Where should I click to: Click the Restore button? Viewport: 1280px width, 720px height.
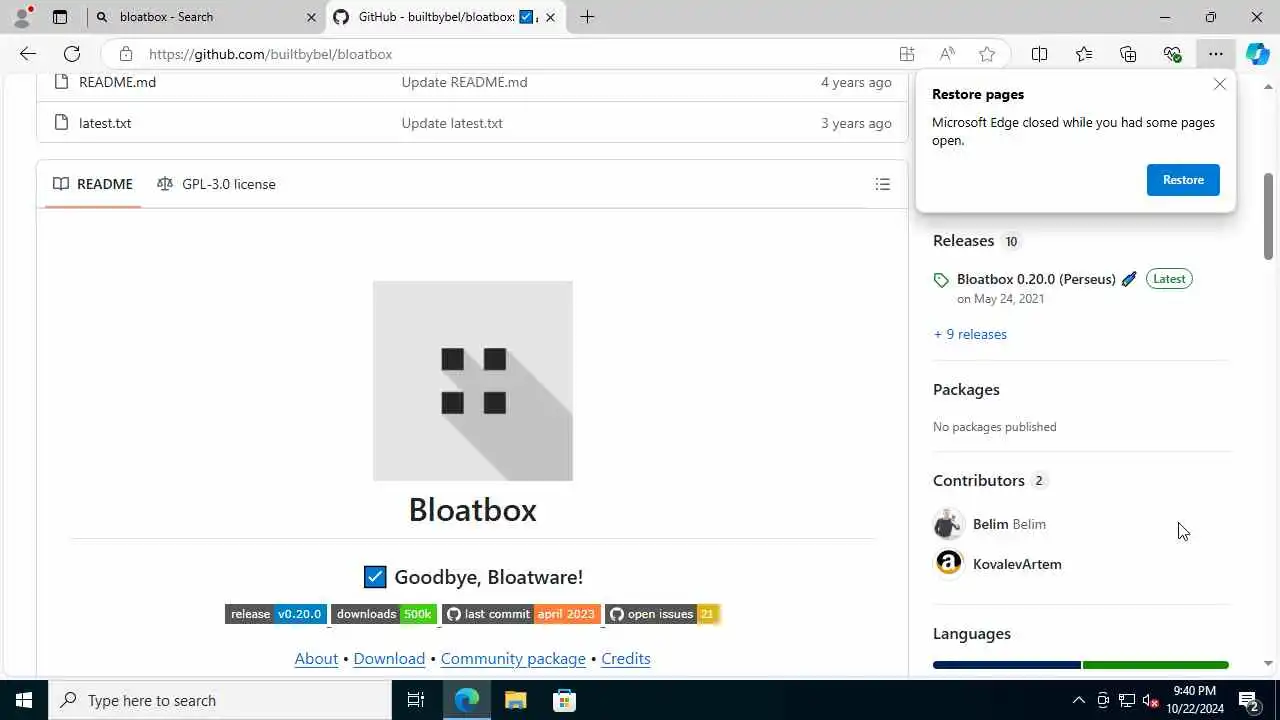[x=1183, y=180]
